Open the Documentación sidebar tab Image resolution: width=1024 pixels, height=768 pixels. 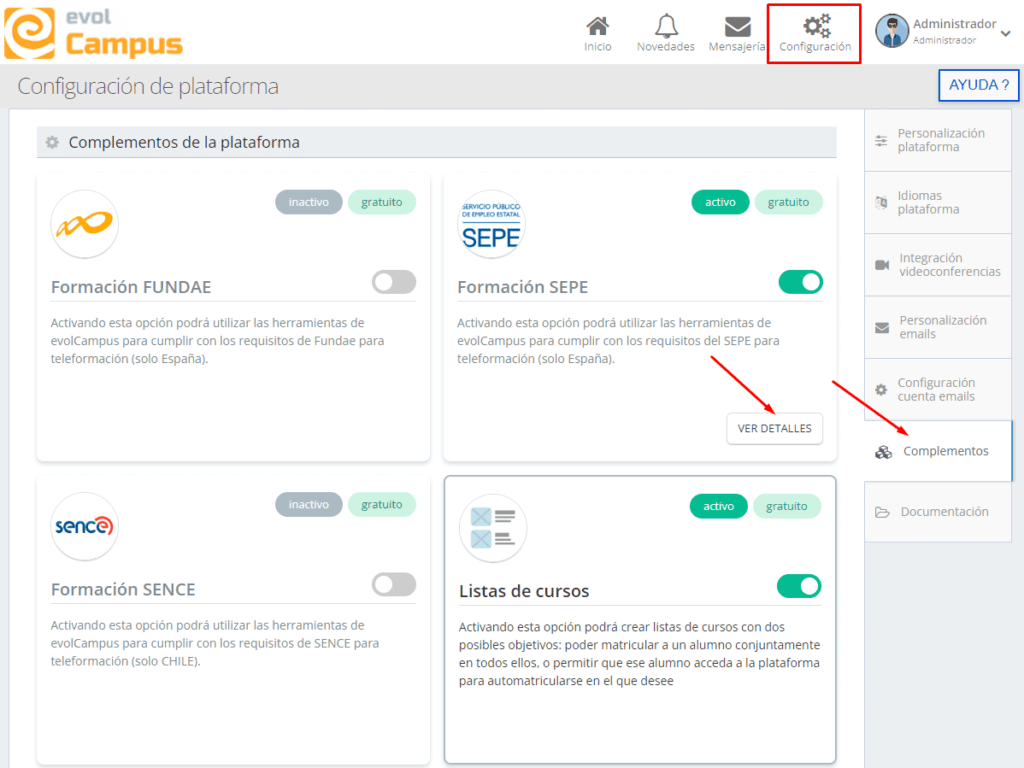coord(938,512)
